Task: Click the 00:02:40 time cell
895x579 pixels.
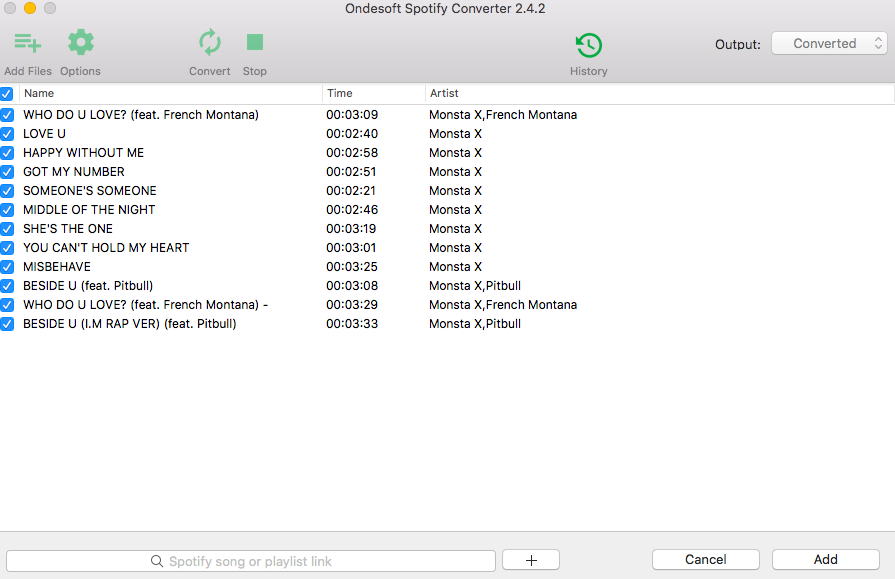Action: (x=352, y=134)
